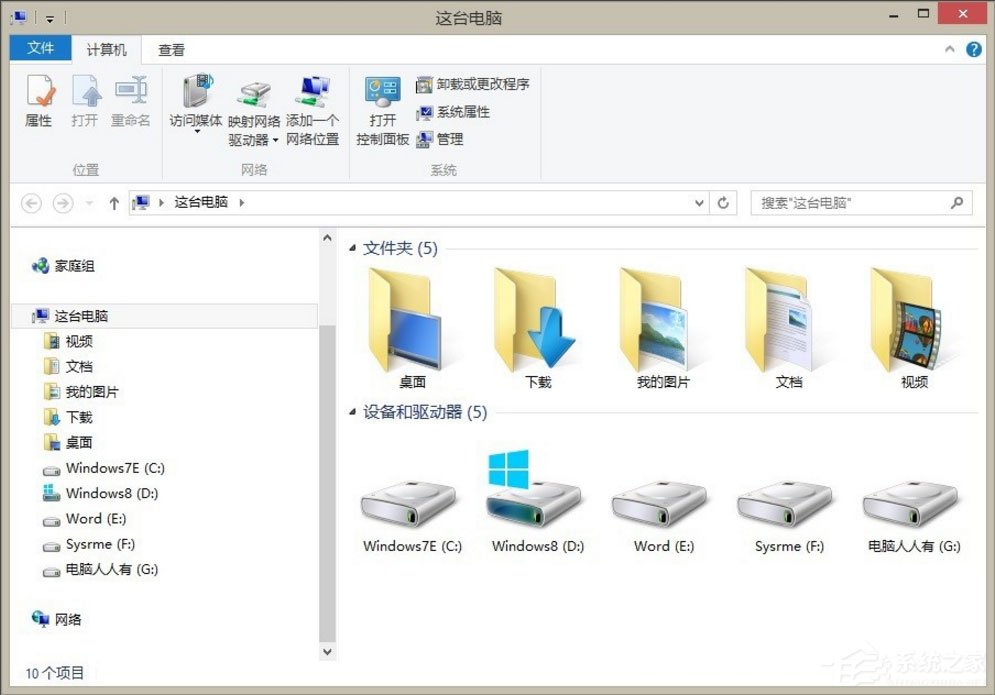Open the 文件 menu
Viewport: 995px width, 695px height.
tap(40, 49)
